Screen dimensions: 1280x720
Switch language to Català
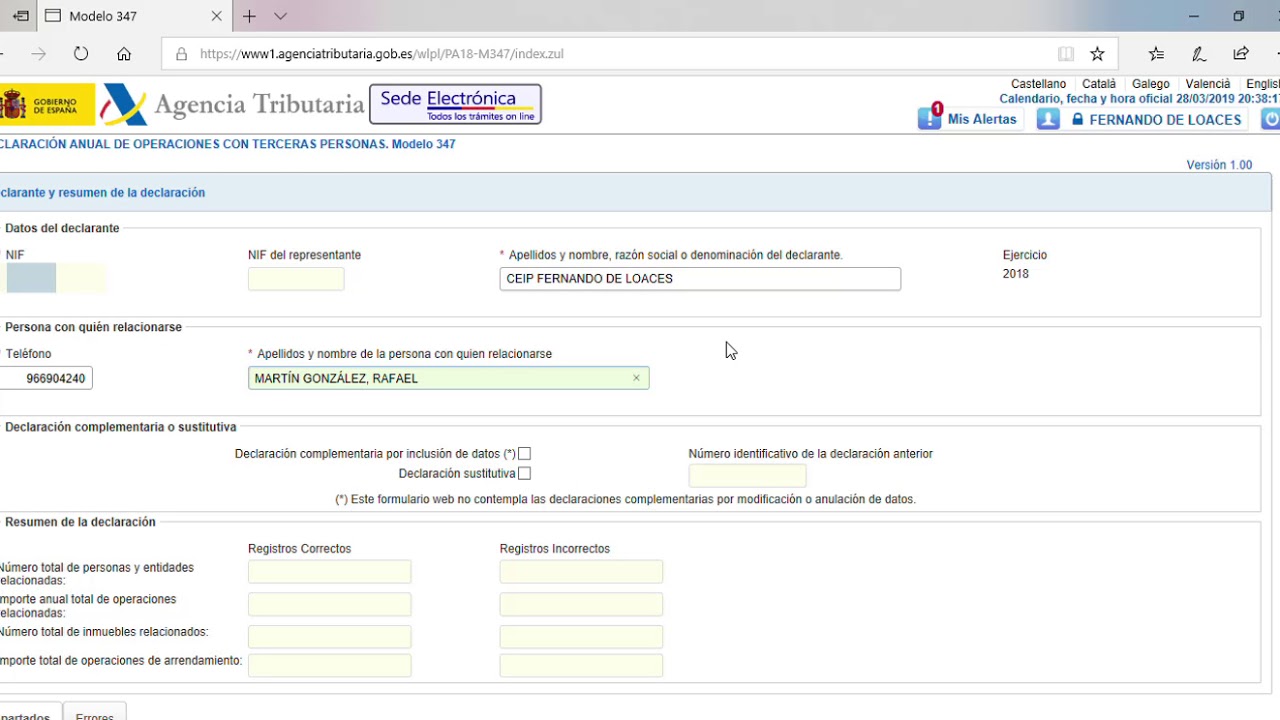(x=1099, y=84)
